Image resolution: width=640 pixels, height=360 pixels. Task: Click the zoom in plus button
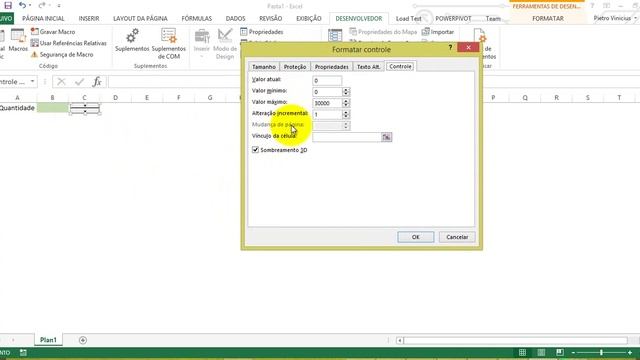click(630, 352)
